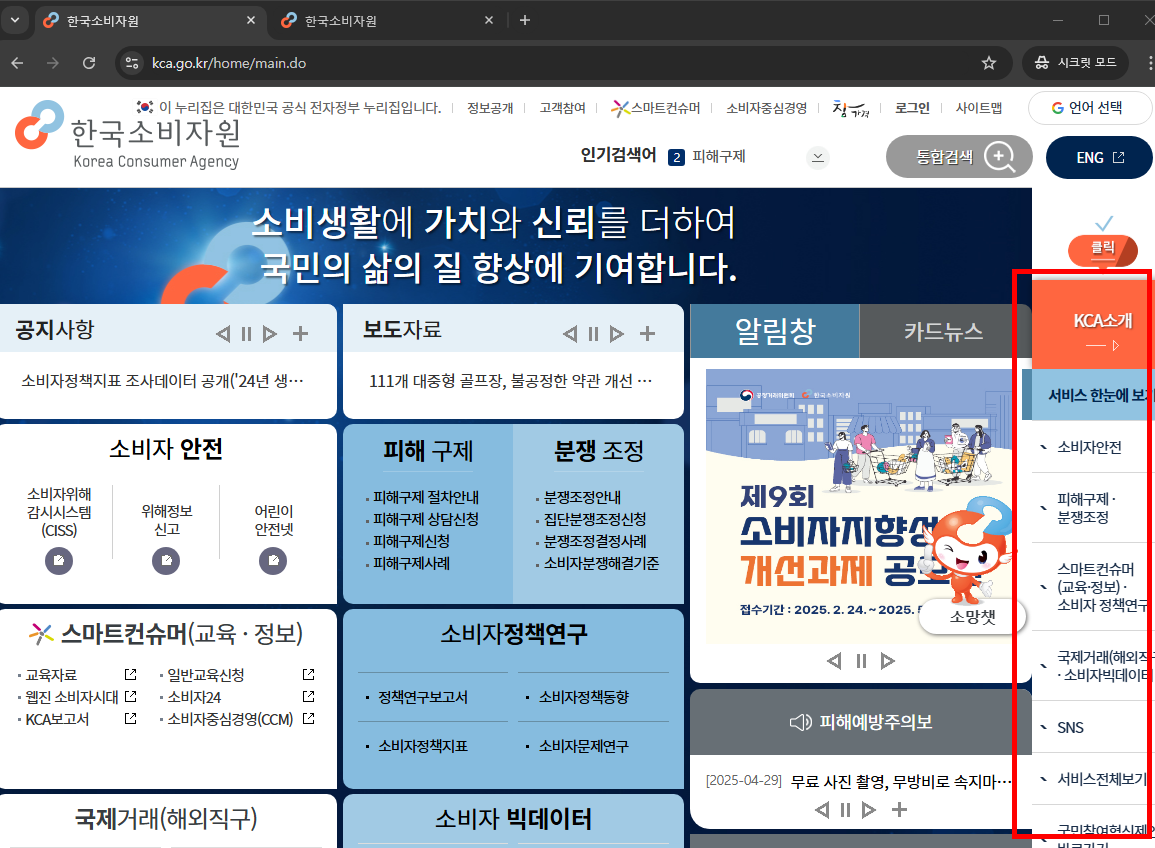Click the report icon under 위해정보 신고
Screen dimensions: 1155x848
(x=166, y=561)
